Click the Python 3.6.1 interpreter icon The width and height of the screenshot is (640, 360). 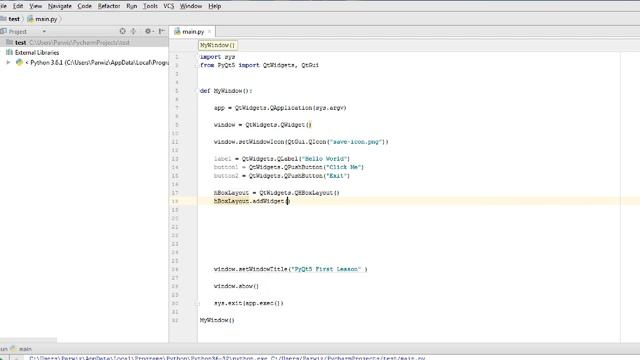(x=19, y=62)
